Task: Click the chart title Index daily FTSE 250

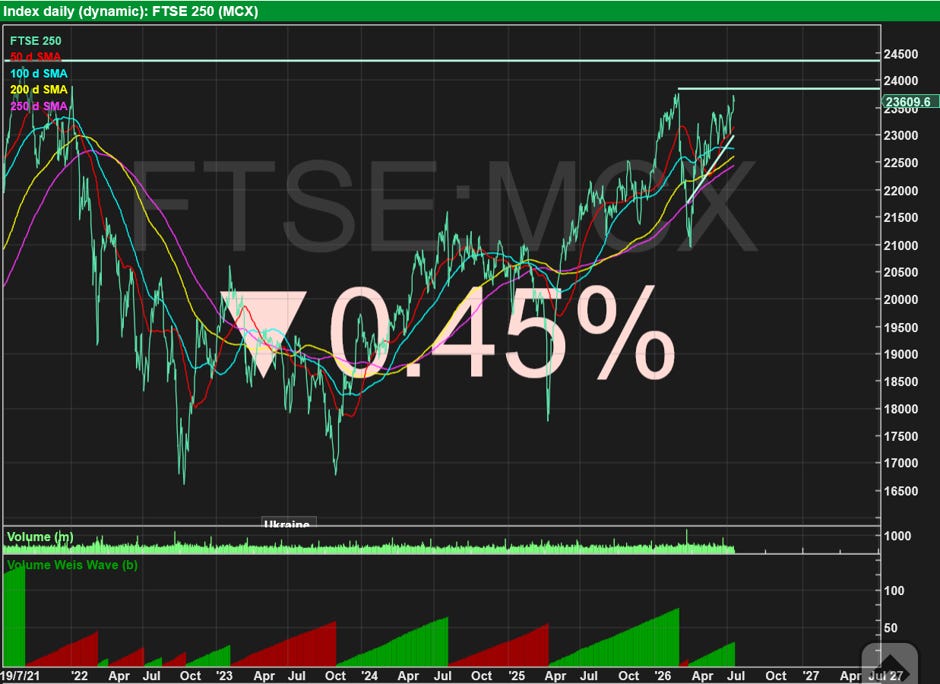Action: 131,11
